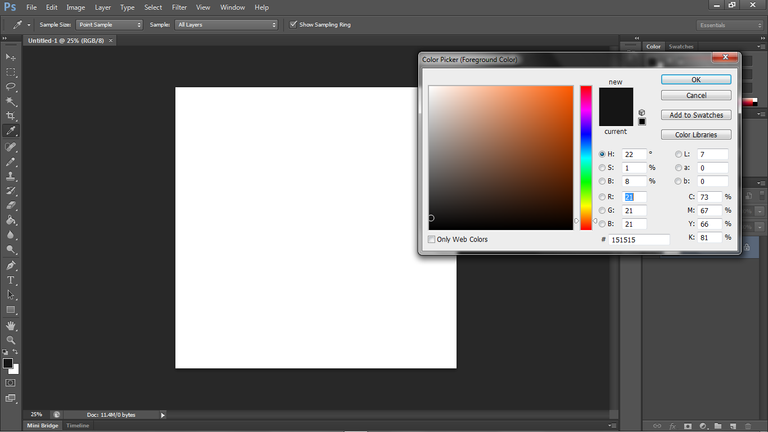Select the Zoom tool
Viewport: 768px width, 432px height.
point(10,340)
